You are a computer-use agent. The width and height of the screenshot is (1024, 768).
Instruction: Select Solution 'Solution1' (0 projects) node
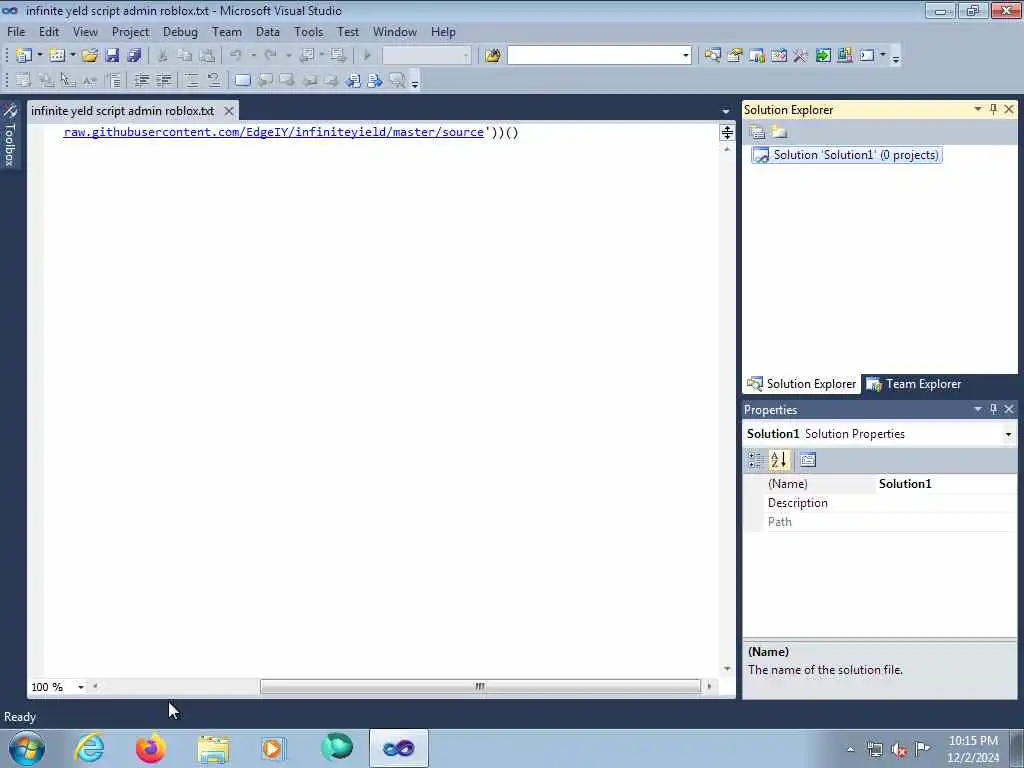tap(846, 155)
